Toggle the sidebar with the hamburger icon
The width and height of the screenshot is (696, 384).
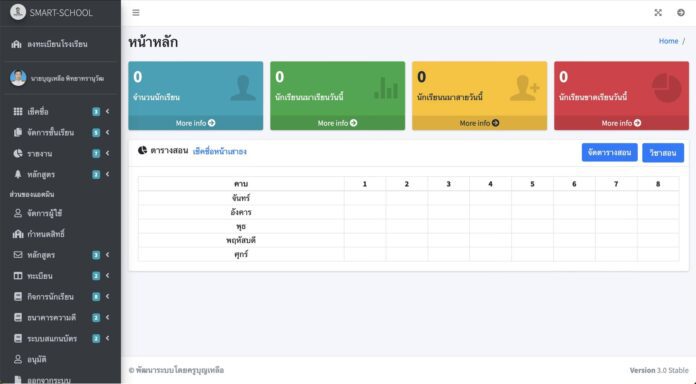(136, 12)
